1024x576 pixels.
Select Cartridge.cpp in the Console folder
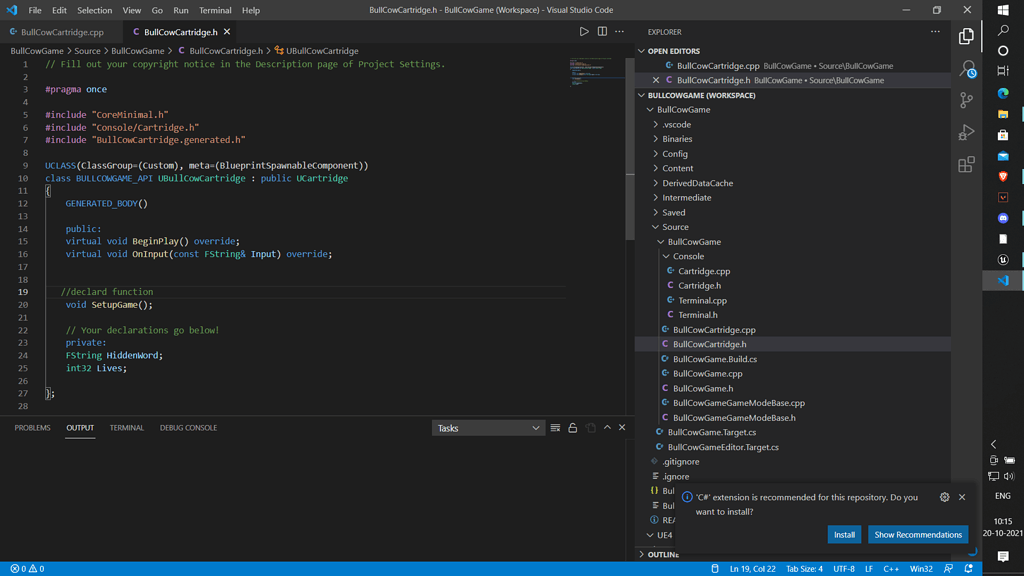706,270
